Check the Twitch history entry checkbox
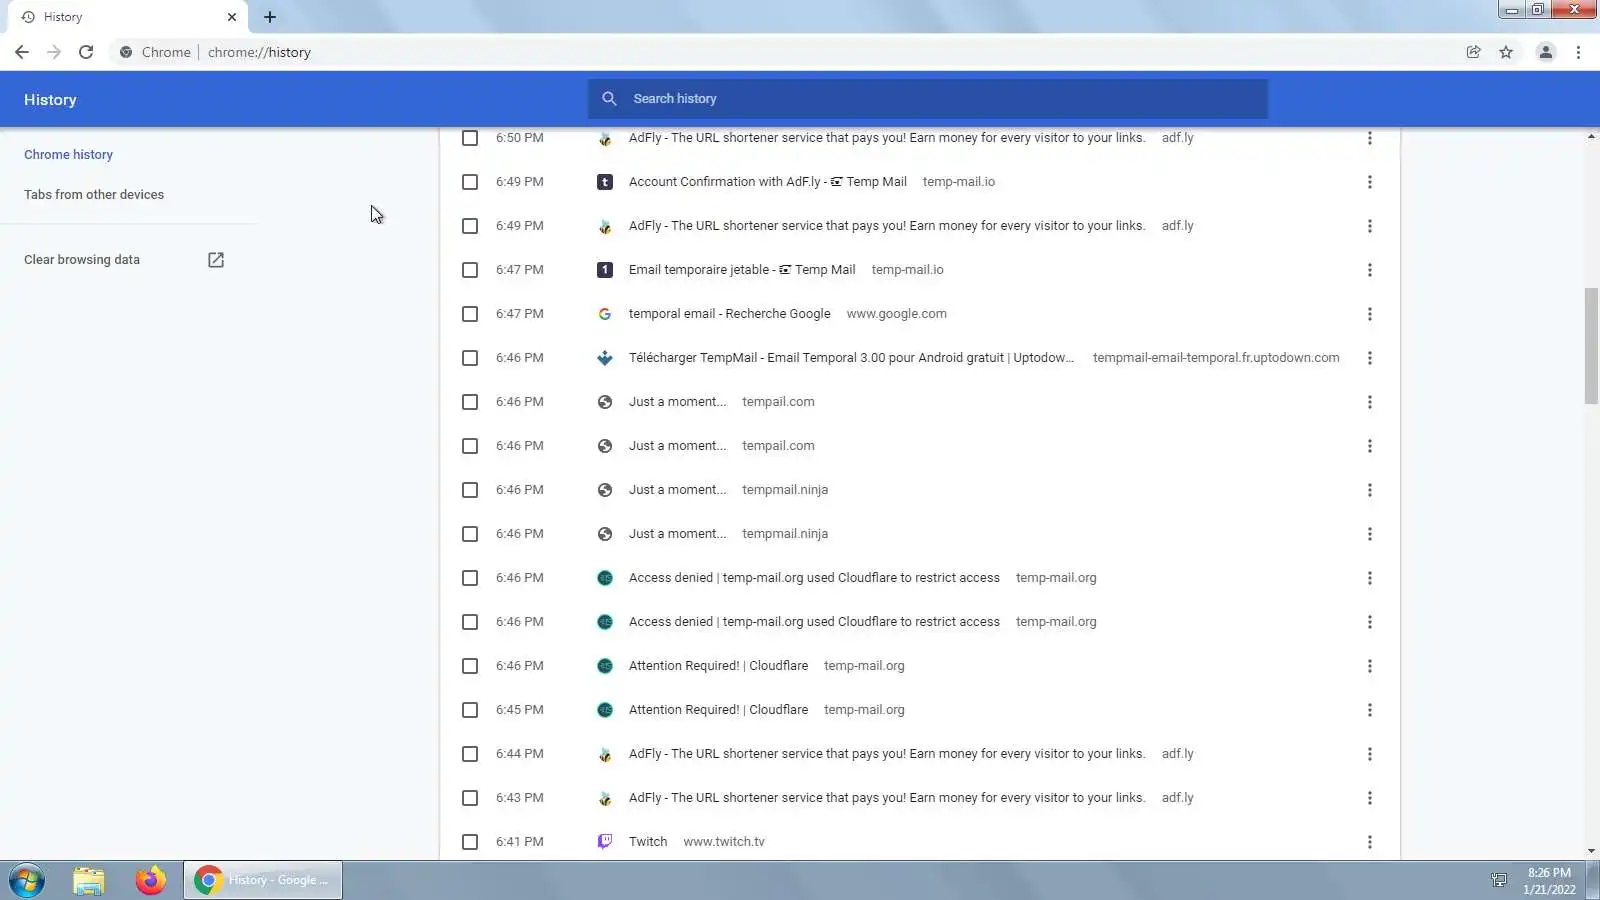Viewport: 1600px width, 900px height. [x=470, y=842]
